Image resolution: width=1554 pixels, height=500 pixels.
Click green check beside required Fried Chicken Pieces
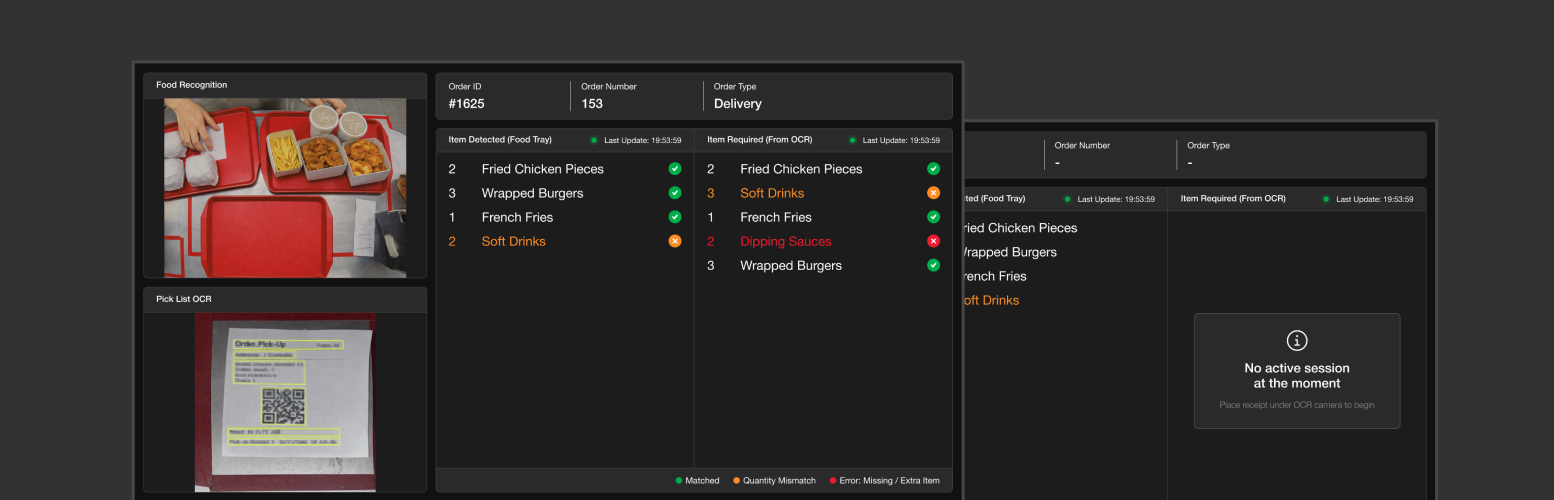[933, 169]
